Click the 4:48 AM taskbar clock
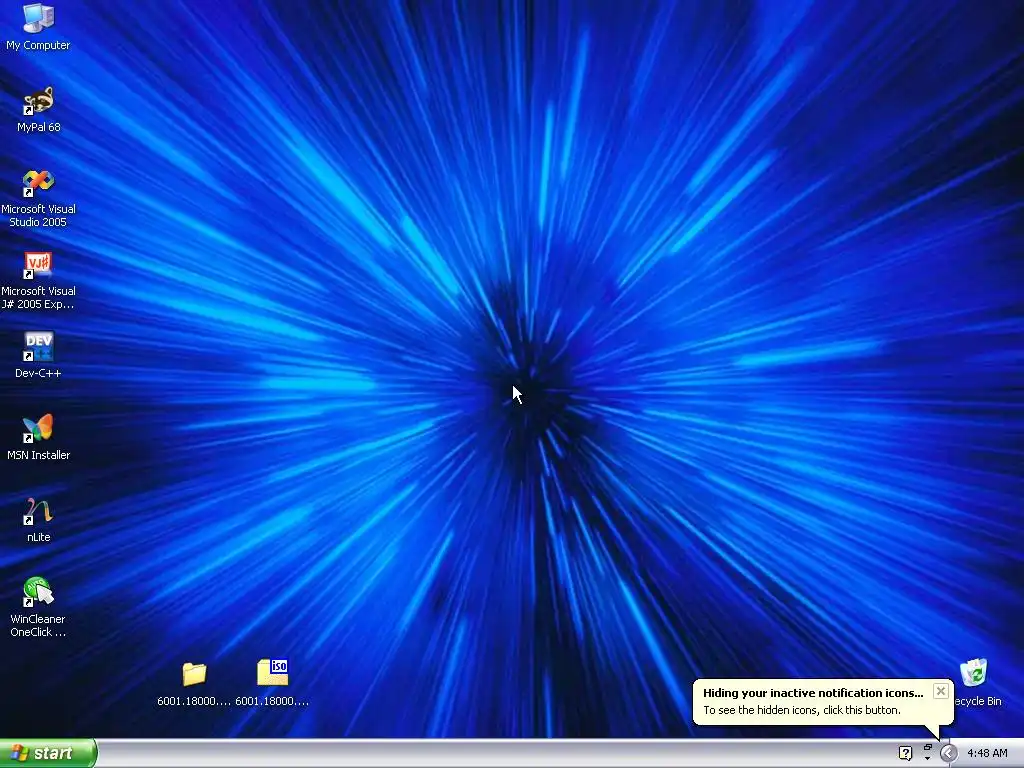Image resolution: width=1024 pixels, height=768 pixels. tap(987, 754)
